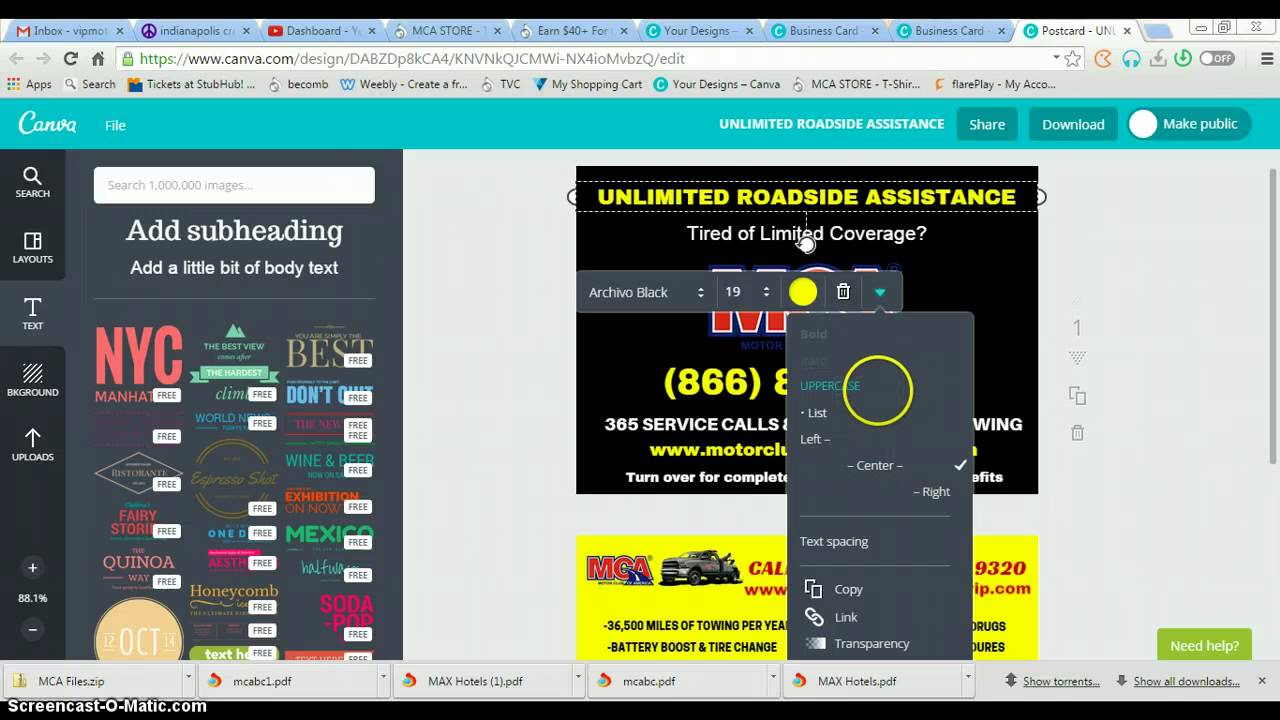Open the mcabc1.pdf download options arrow
The image size is (1280, 720).
383,680
